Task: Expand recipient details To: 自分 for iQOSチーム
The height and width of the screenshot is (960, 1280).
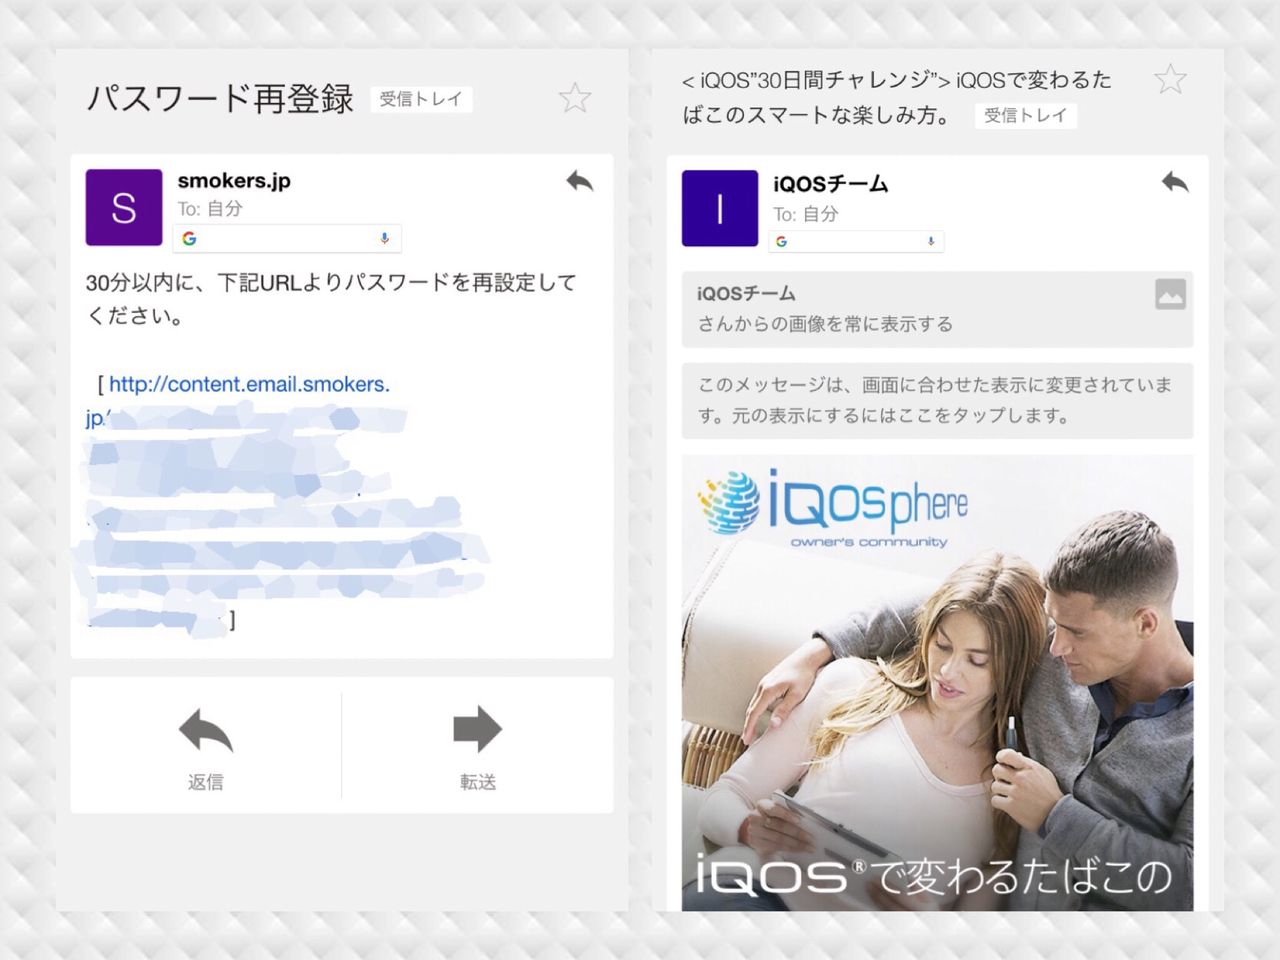Action: [806, 214]
